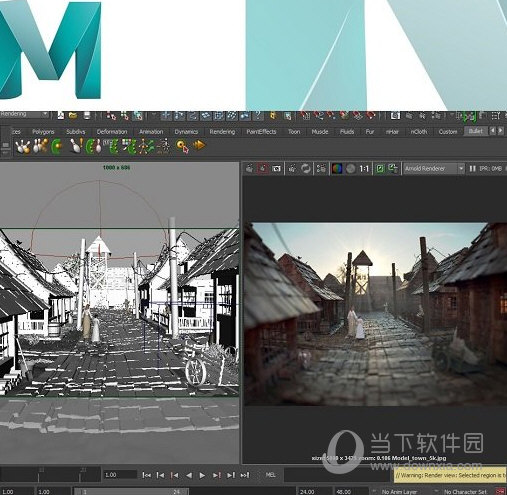Click the yellow lock icon in status line
This screenshot has height=495, width=507.
click(273, 115)
